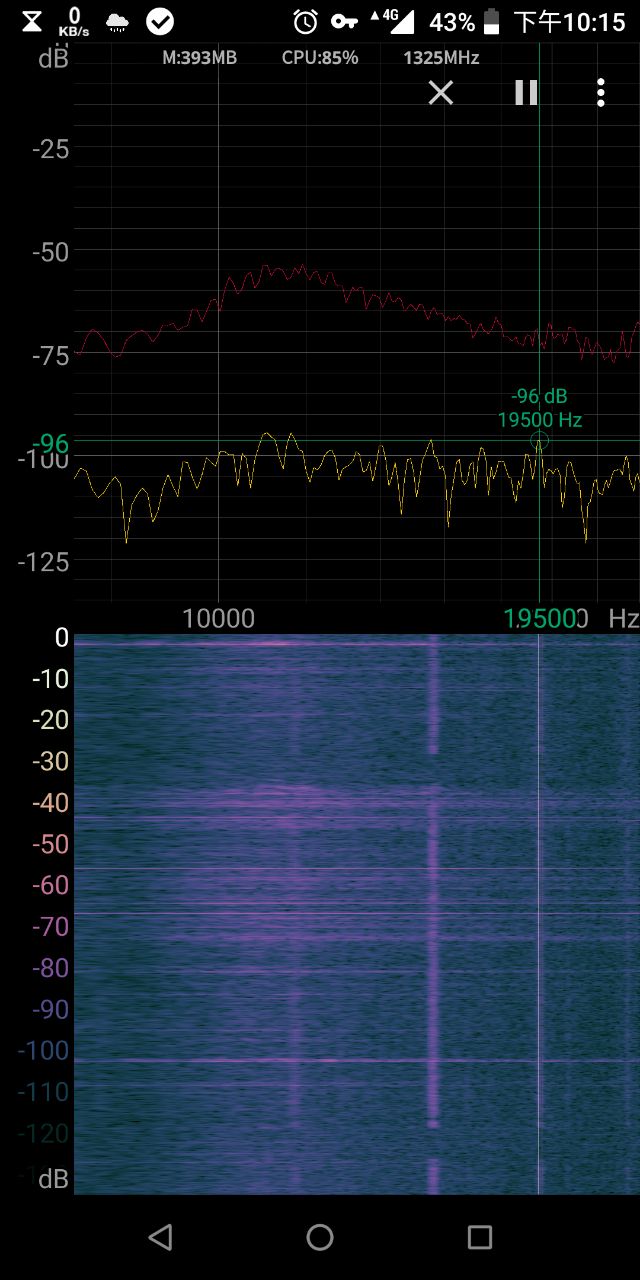
Task: Tap the '-75' dB axis label
Action: point(50,356)
